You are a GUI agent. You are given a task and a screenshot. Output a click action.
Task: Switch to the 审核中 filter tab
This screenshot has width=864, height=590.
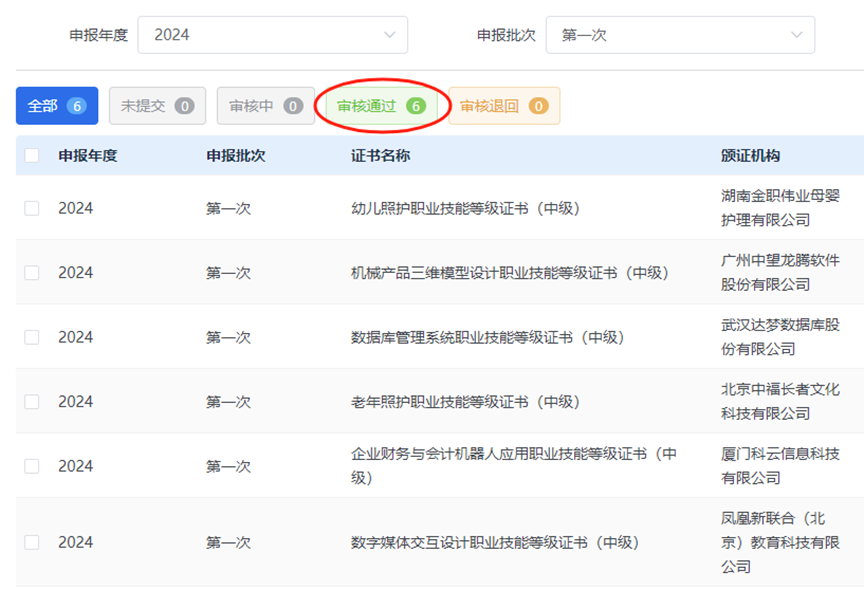(x=265, y=106)
